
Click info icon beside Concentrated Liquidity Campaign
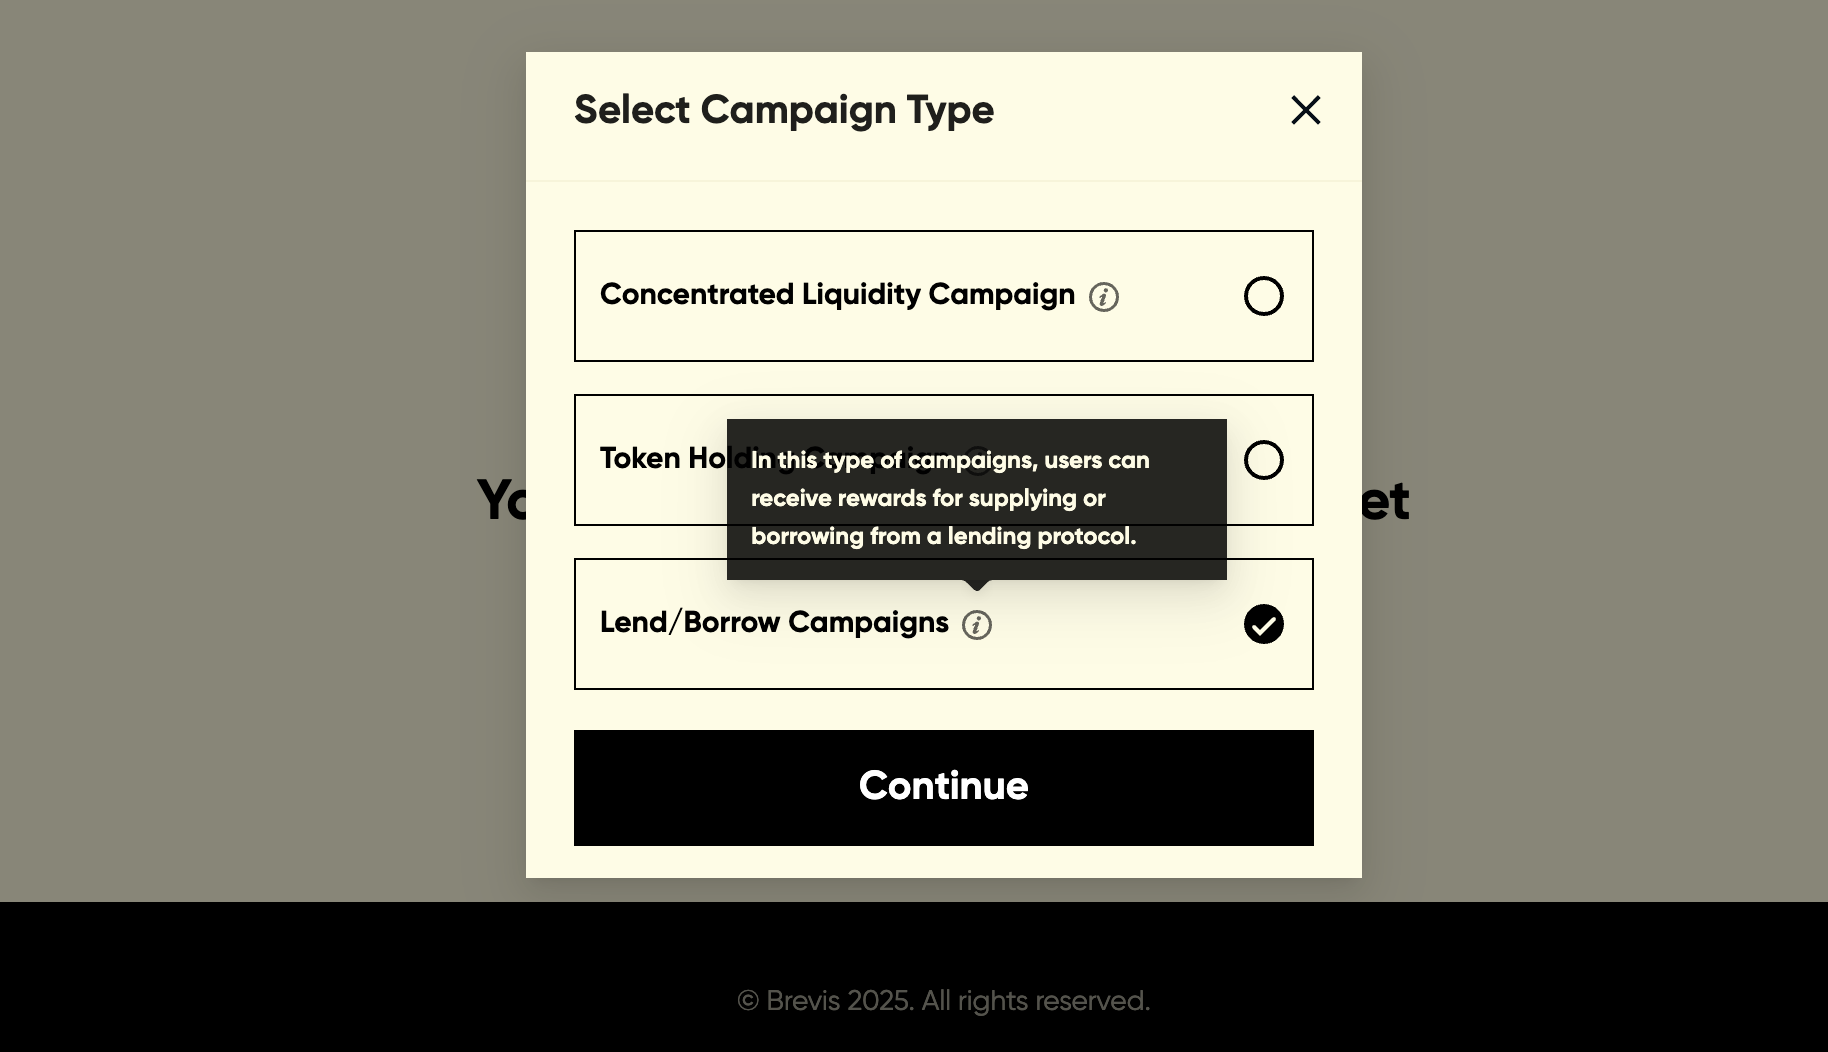1103,297
